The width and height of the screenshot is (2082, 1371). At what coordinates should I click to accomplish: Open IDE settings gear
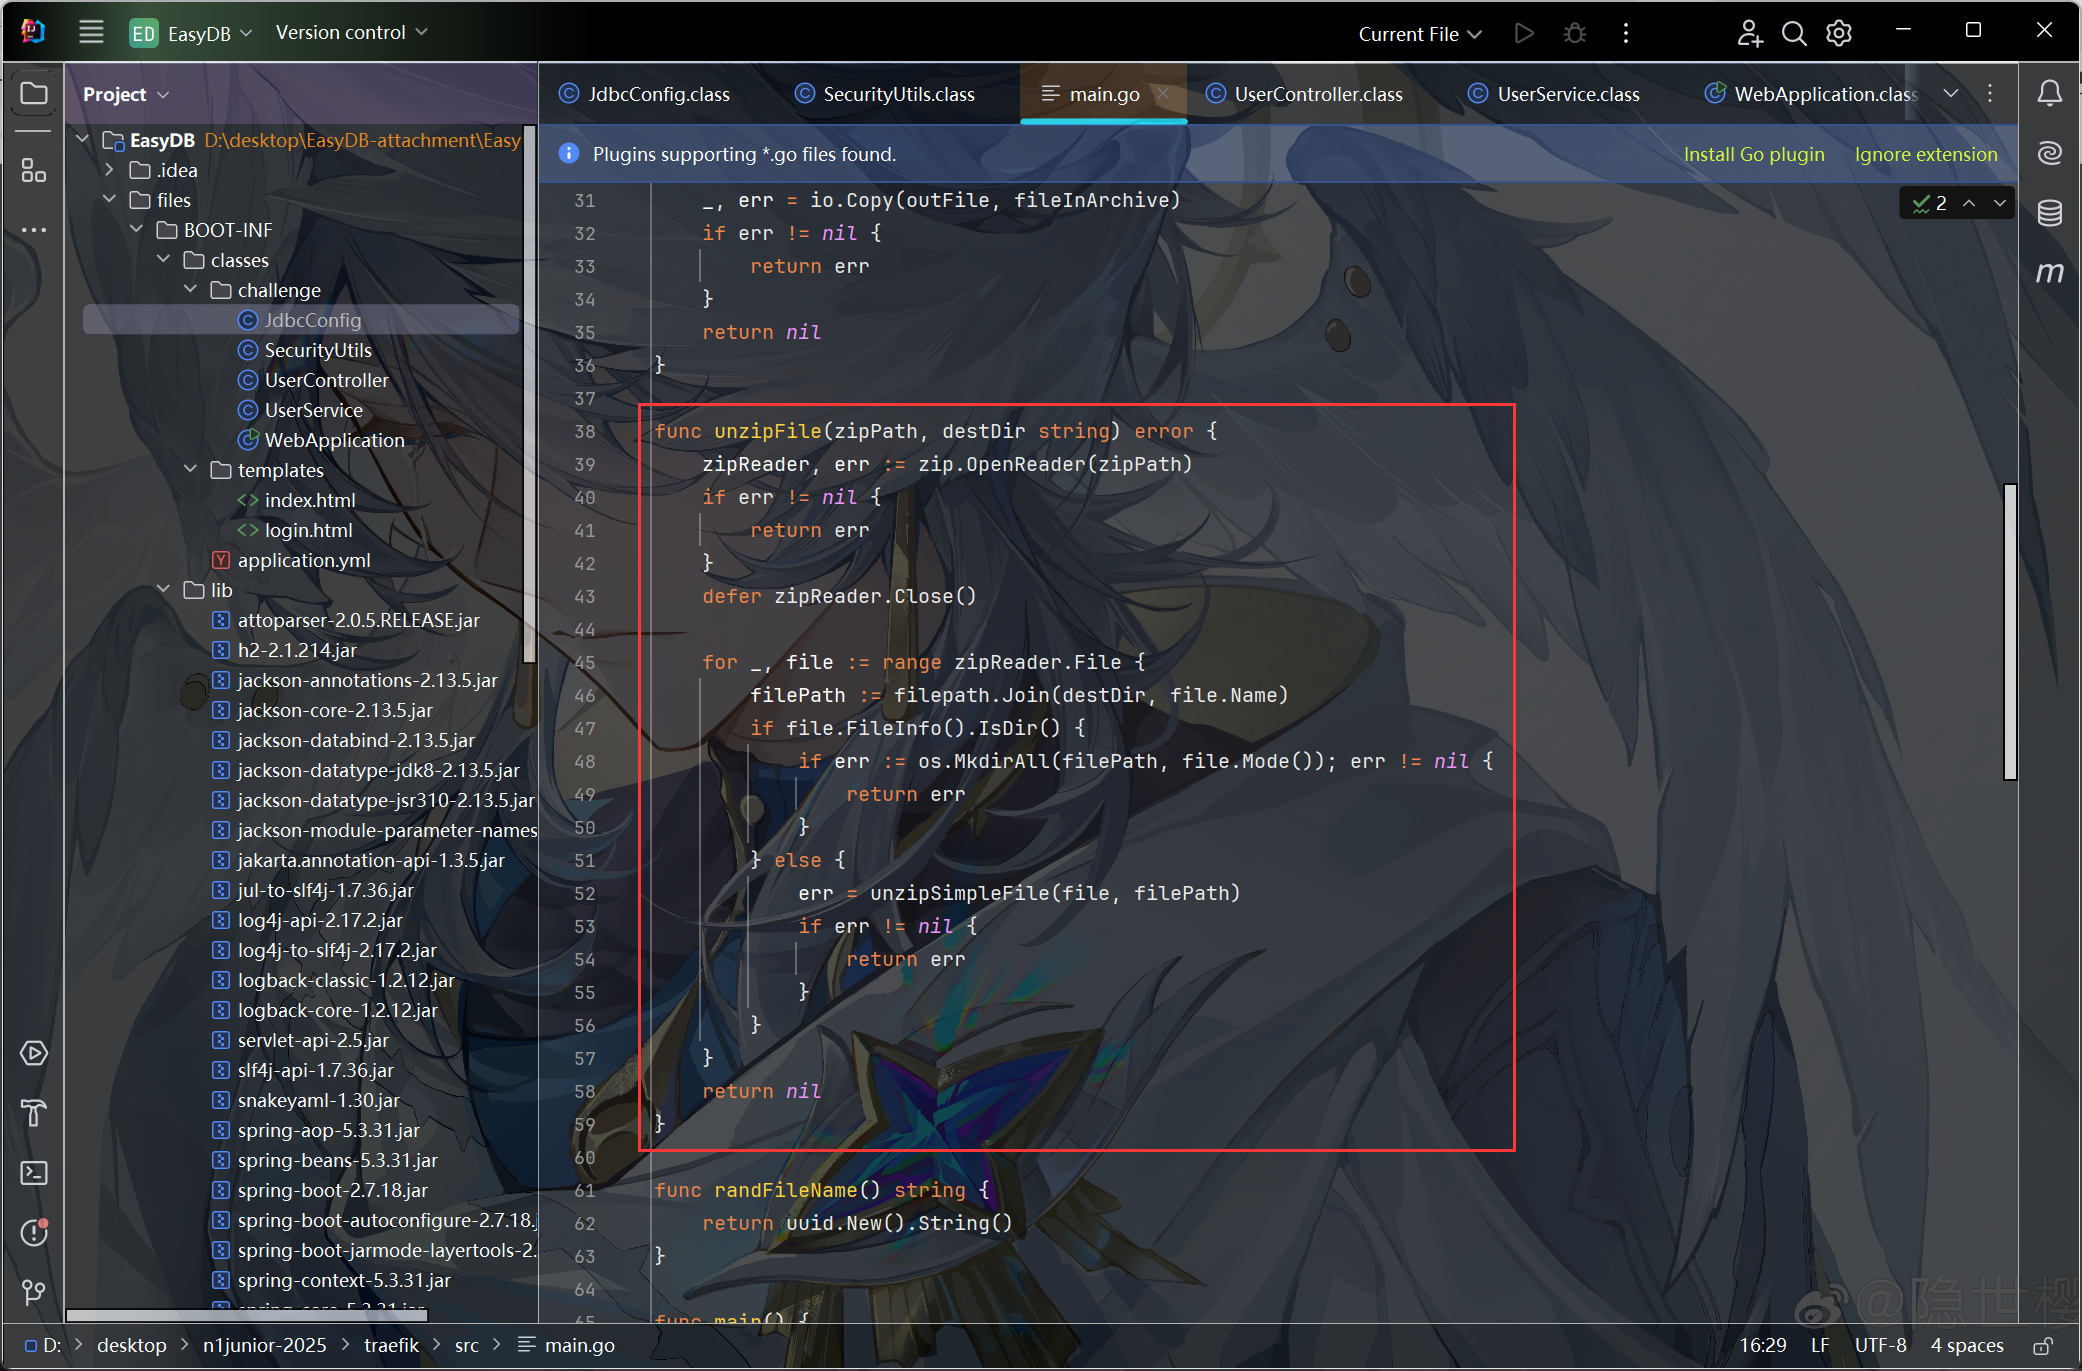(x=1839, y=33)
